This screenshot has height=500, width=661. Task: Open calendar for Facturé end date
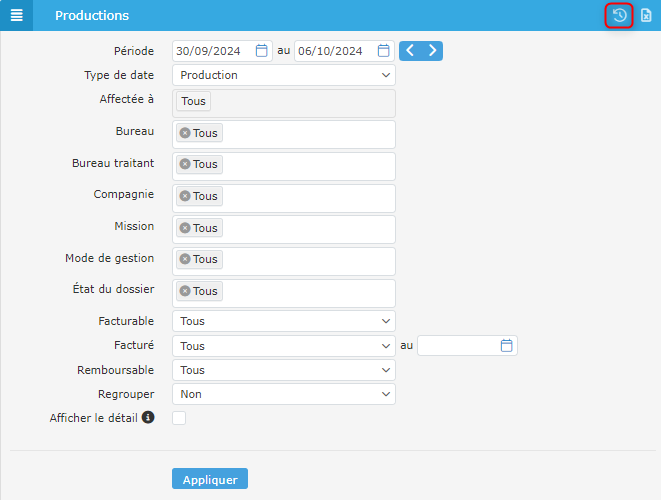tap(506, 346)
